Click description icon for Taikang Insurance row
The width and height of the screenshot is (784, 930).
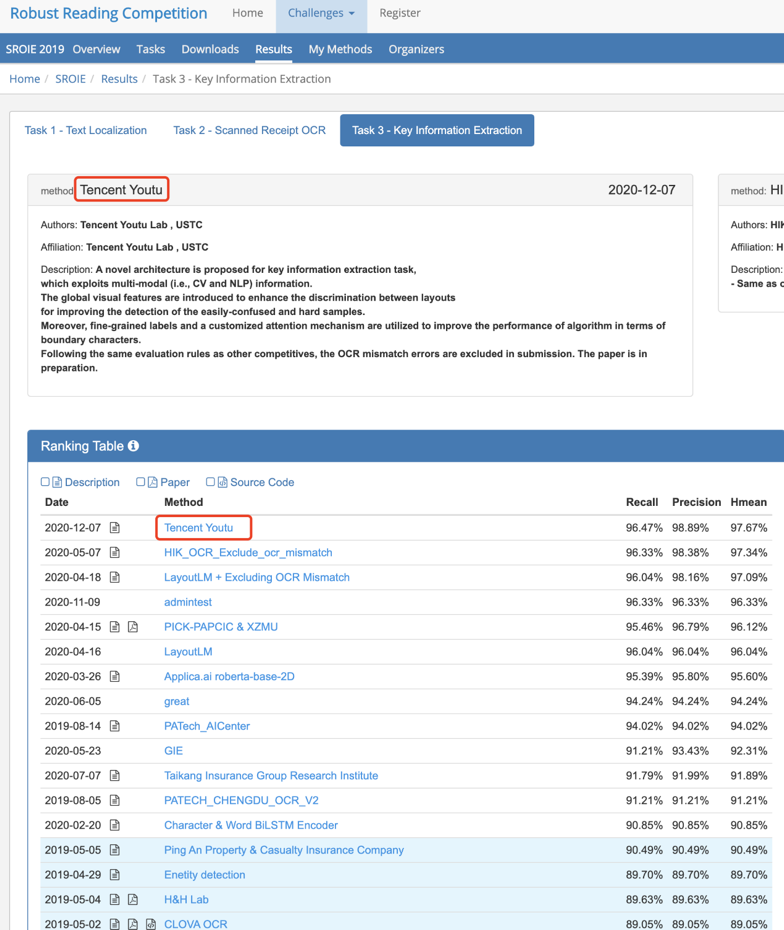pyautogui.click(x=115, y=776)
